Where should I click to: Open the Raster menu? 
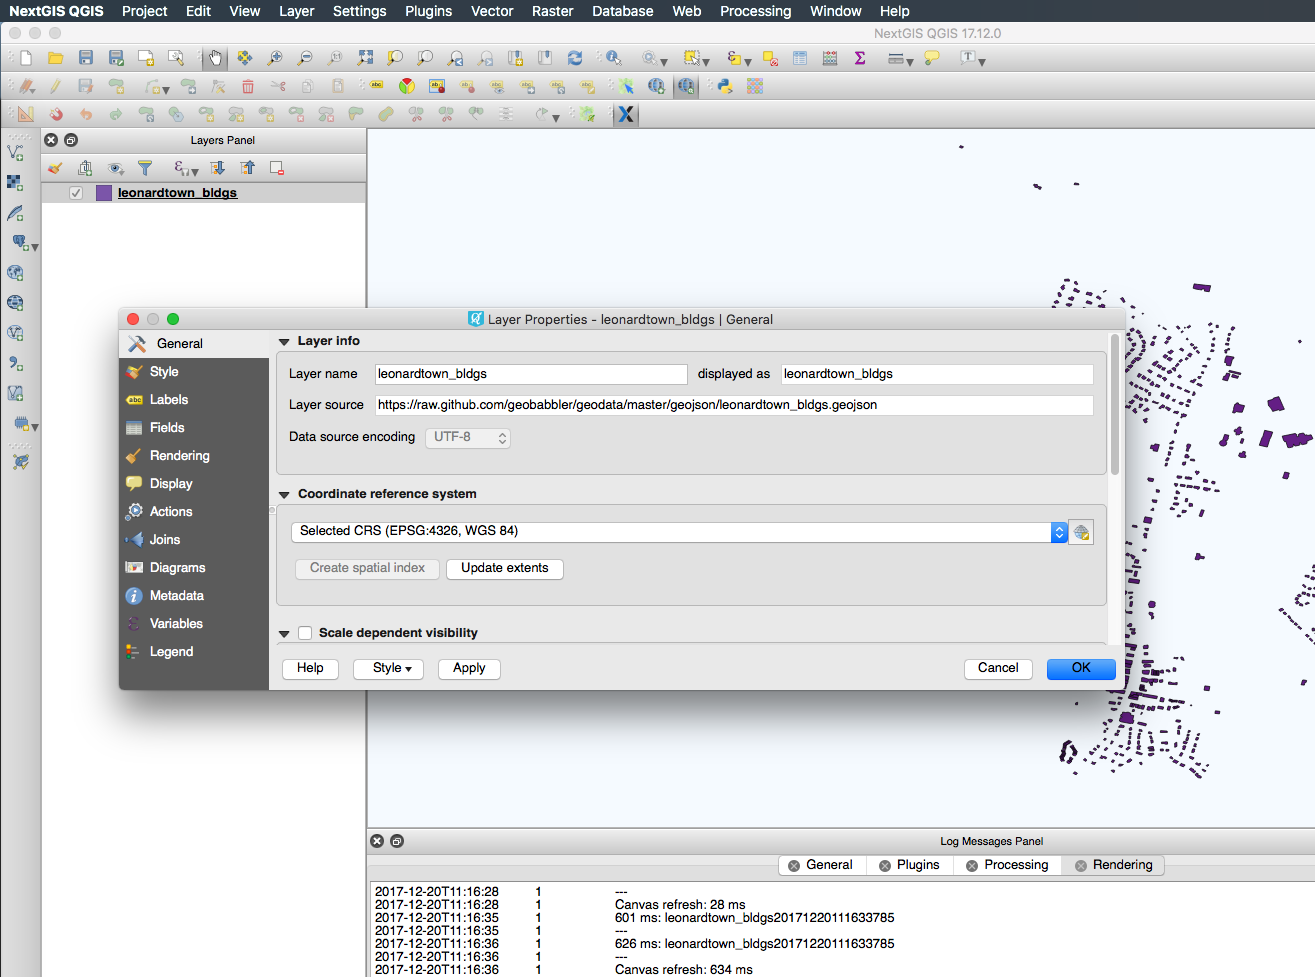(552, 11)
